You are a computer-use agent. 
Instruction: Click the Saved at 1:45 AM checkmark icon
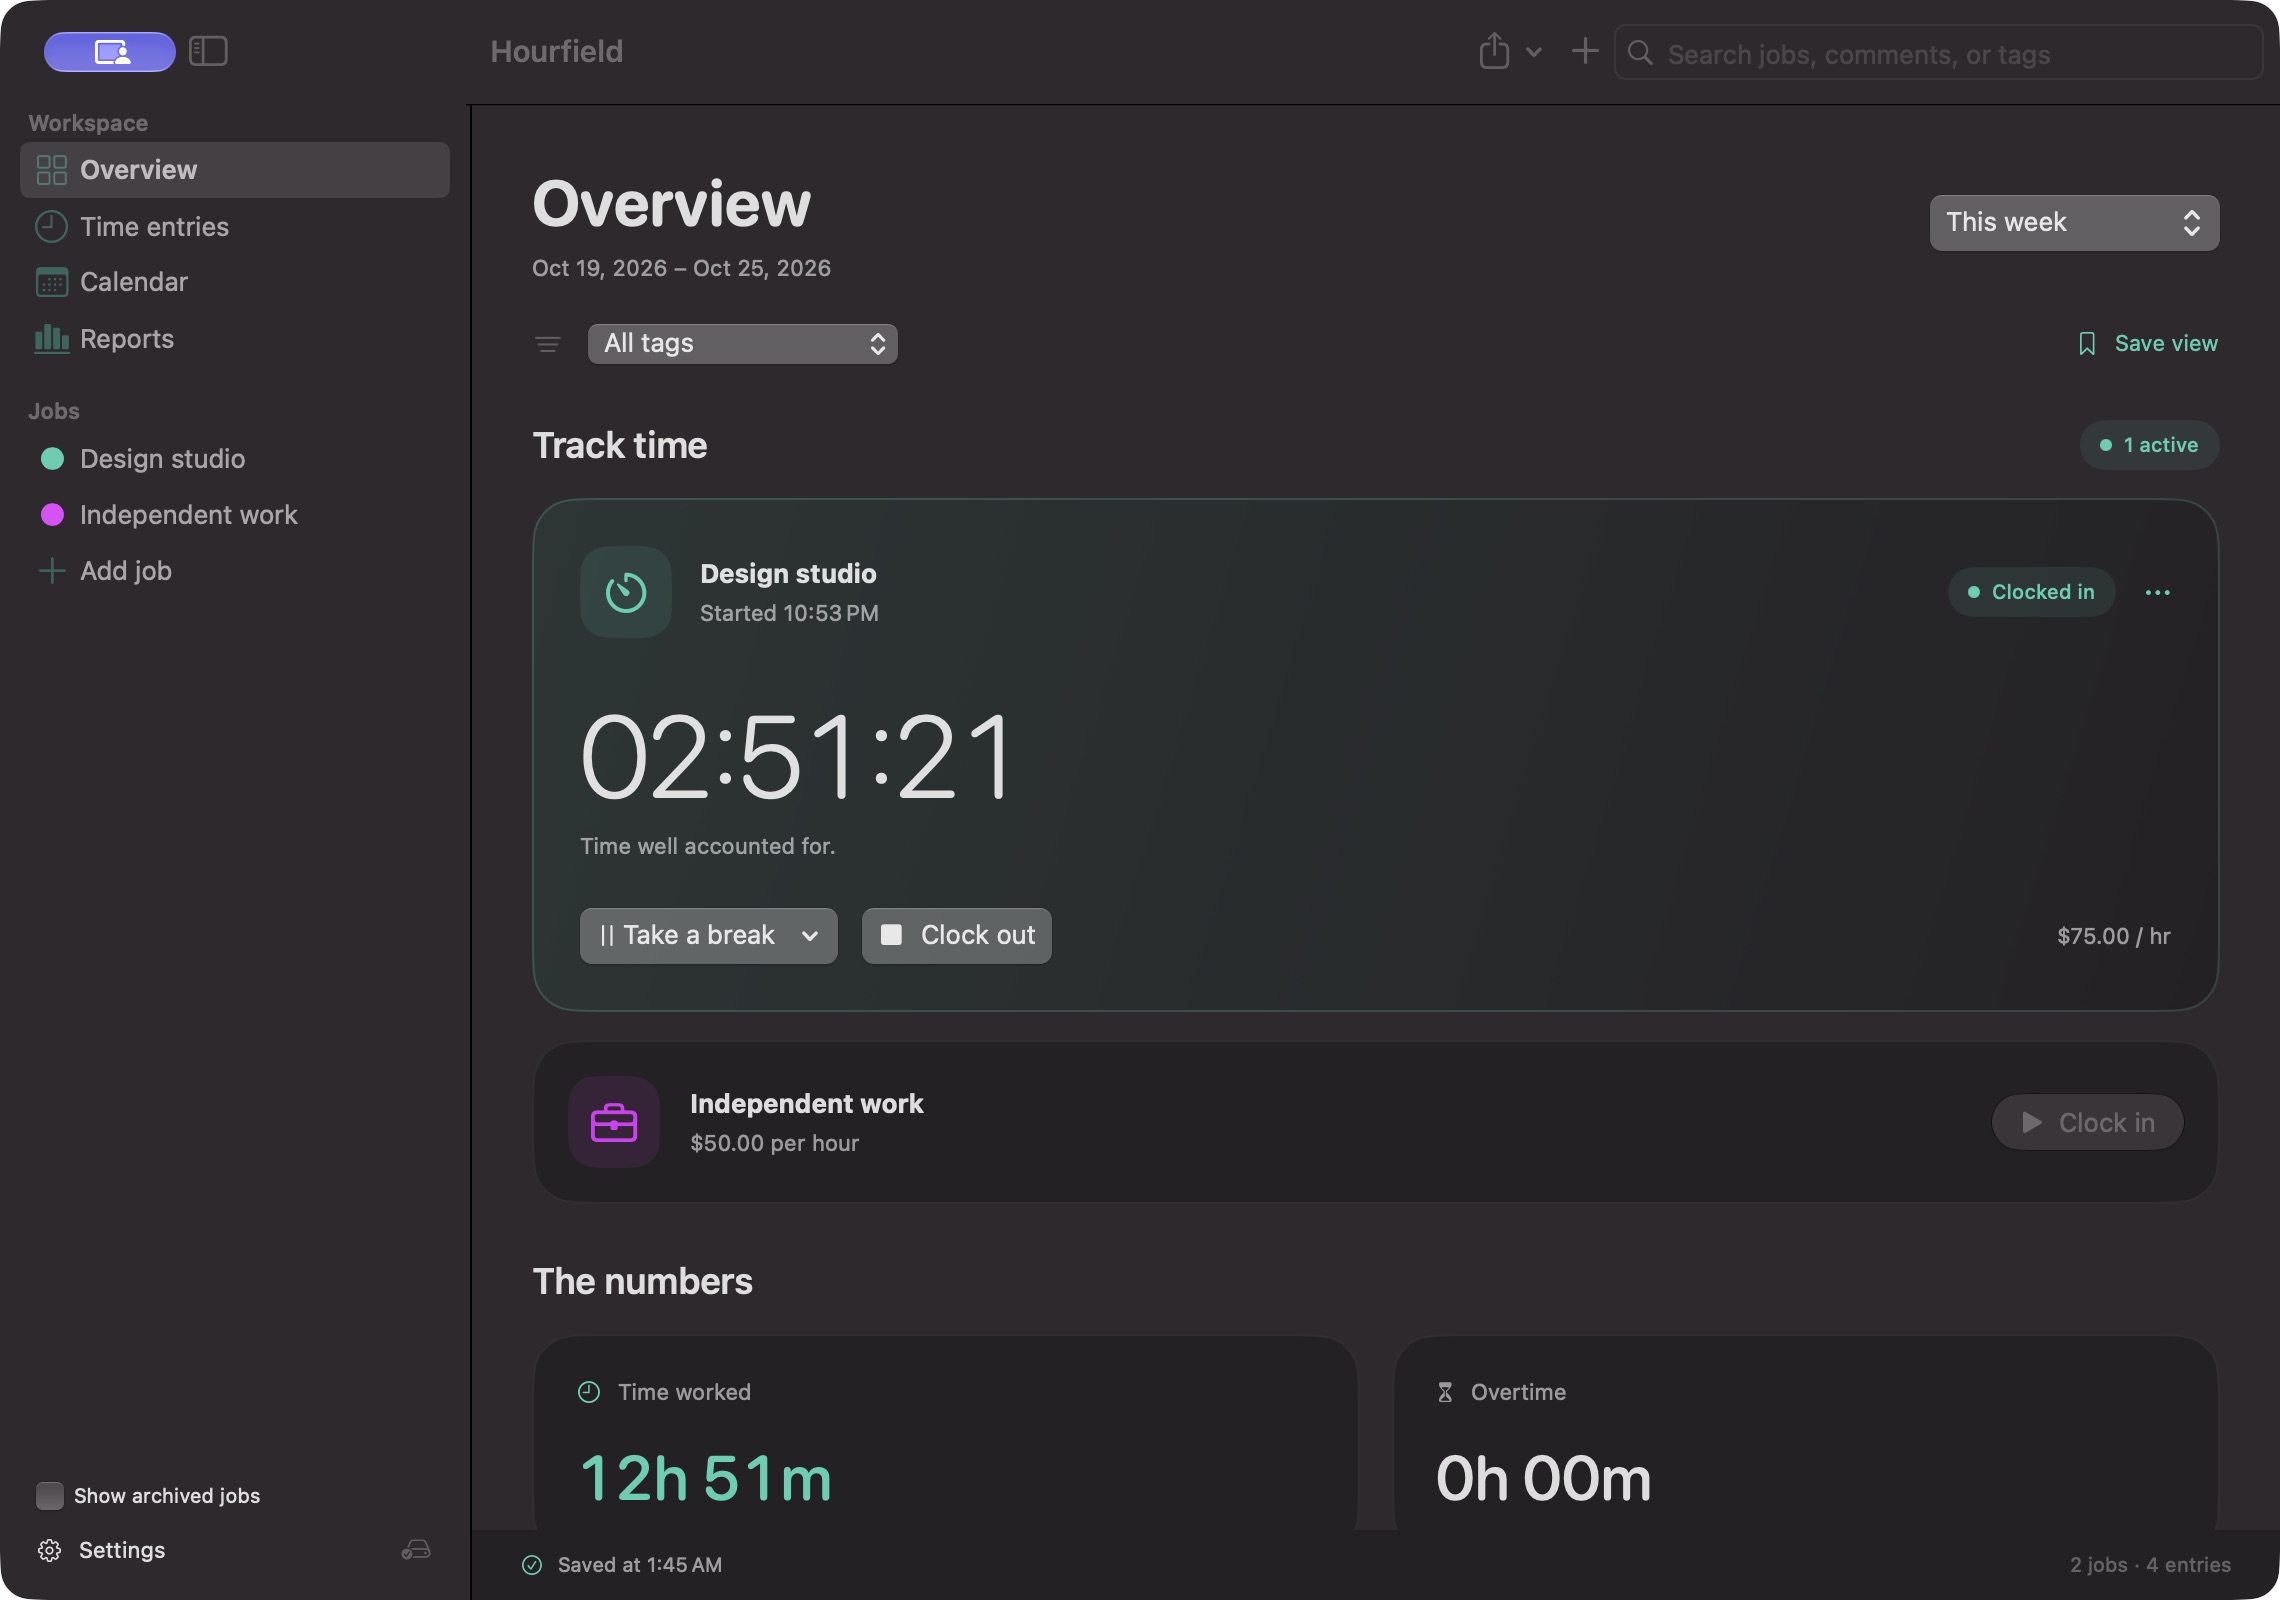532,1565
